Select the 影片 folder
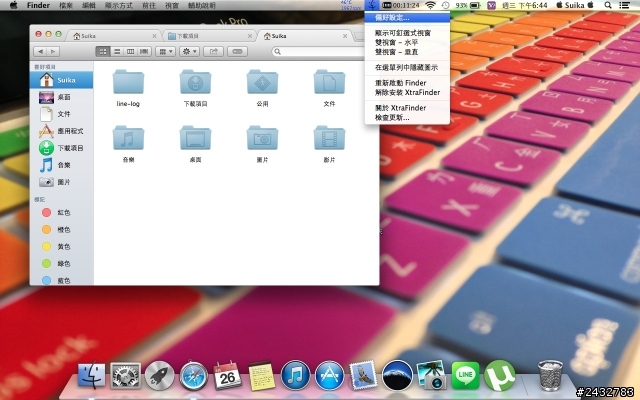This screenshot has width=640, height=400. [x=329, y=138]
